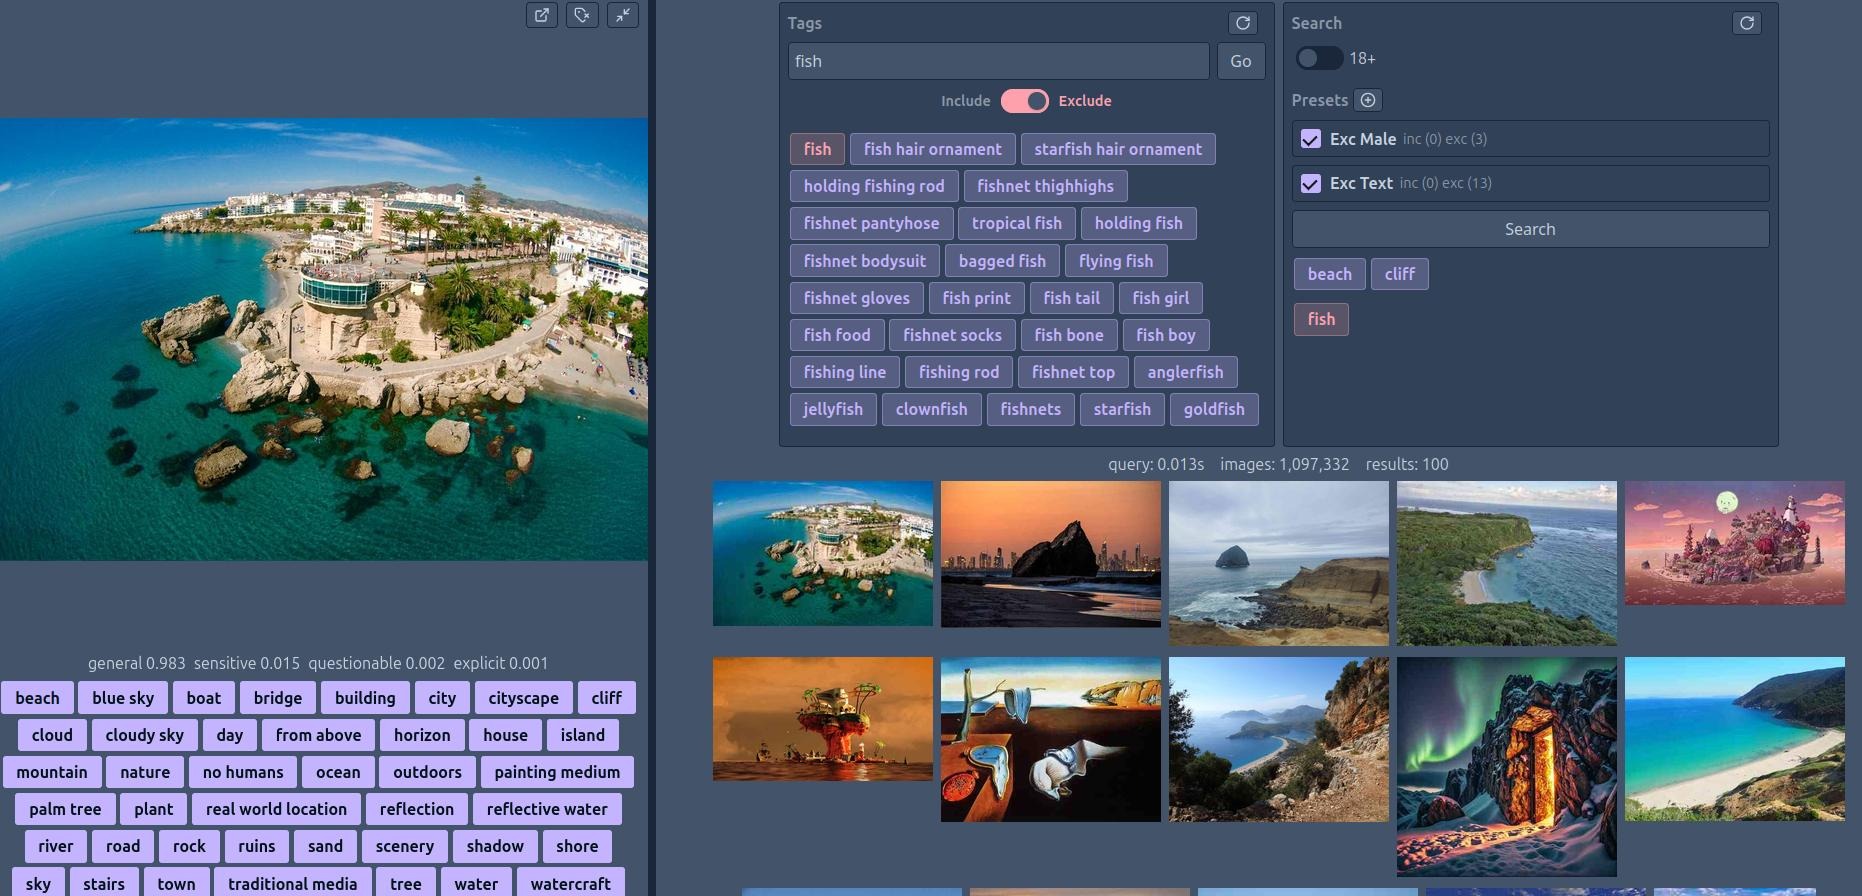Click the tag icon above the preview image
The image size is (1862, 896).
(x=582, y=15)
